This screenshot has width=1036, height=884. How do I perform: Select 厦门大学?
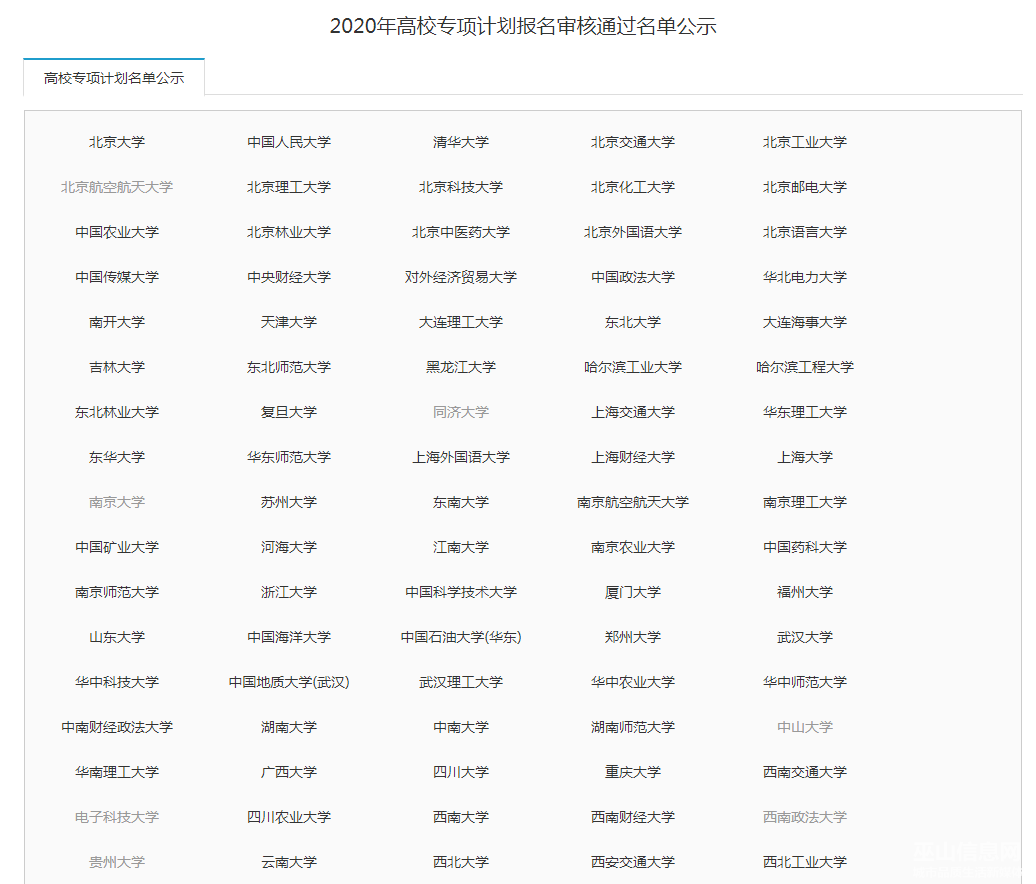[x=632, y=591]
